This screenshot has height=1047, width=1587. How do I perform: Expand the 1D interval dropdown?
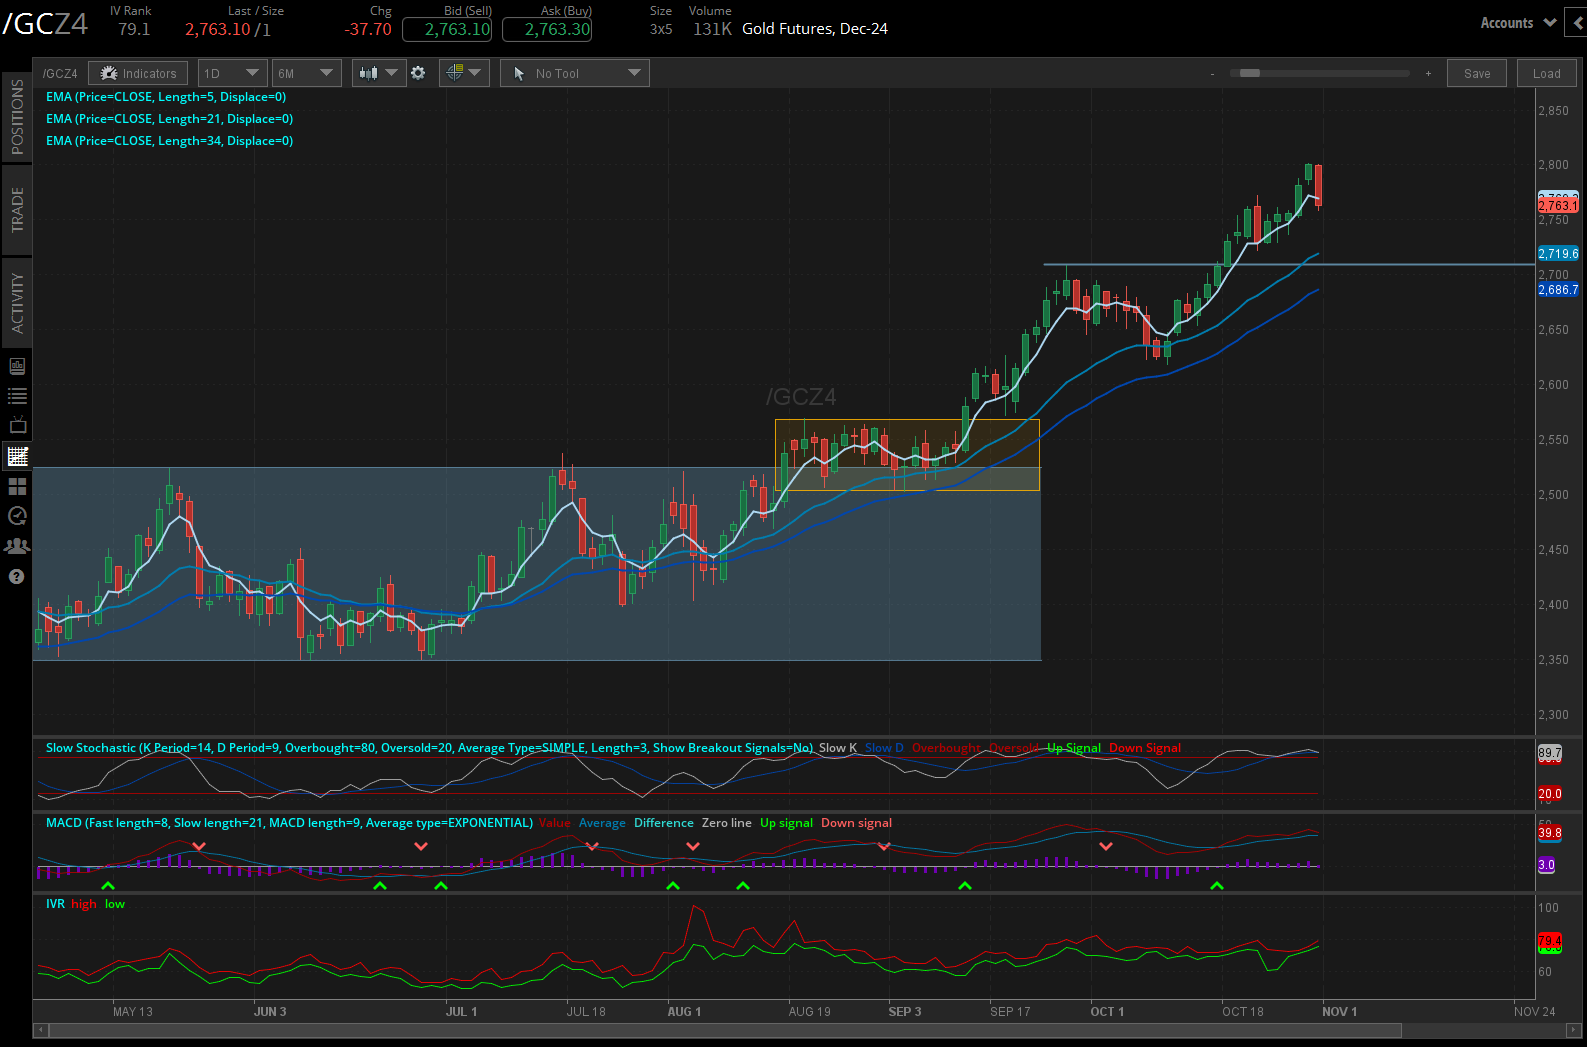[231, 73]
